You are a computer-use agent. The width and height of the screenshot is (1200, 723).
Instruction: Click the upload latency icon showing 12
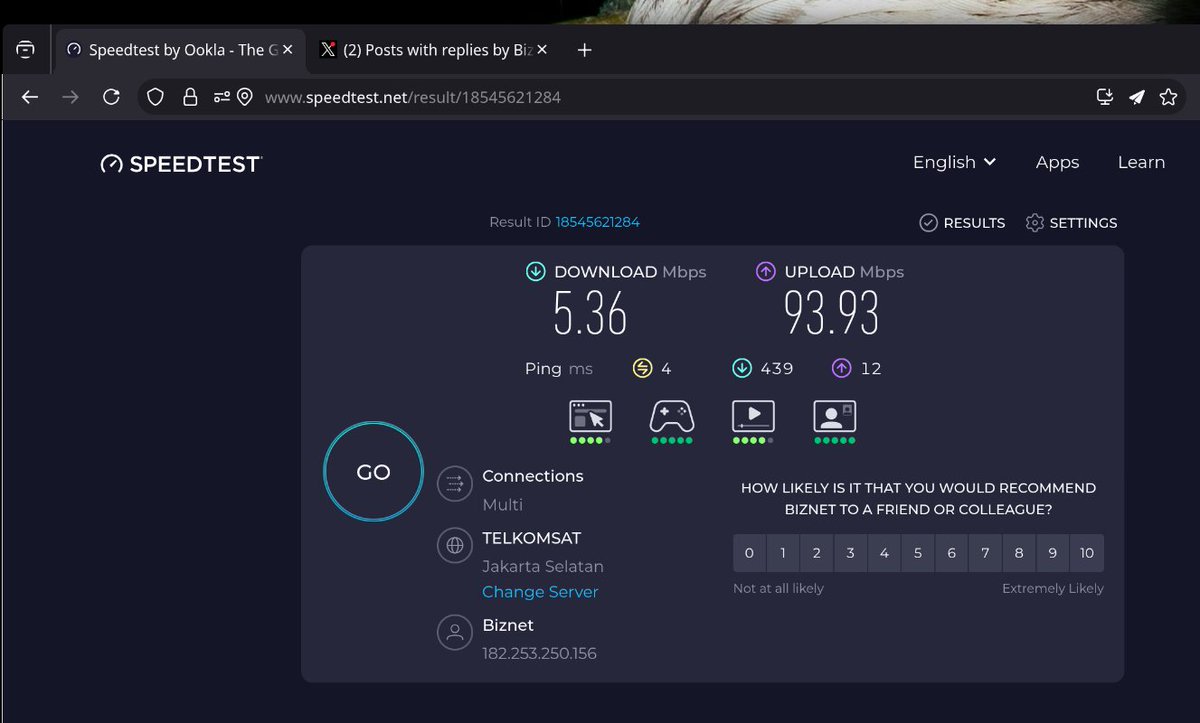[842, 369]
